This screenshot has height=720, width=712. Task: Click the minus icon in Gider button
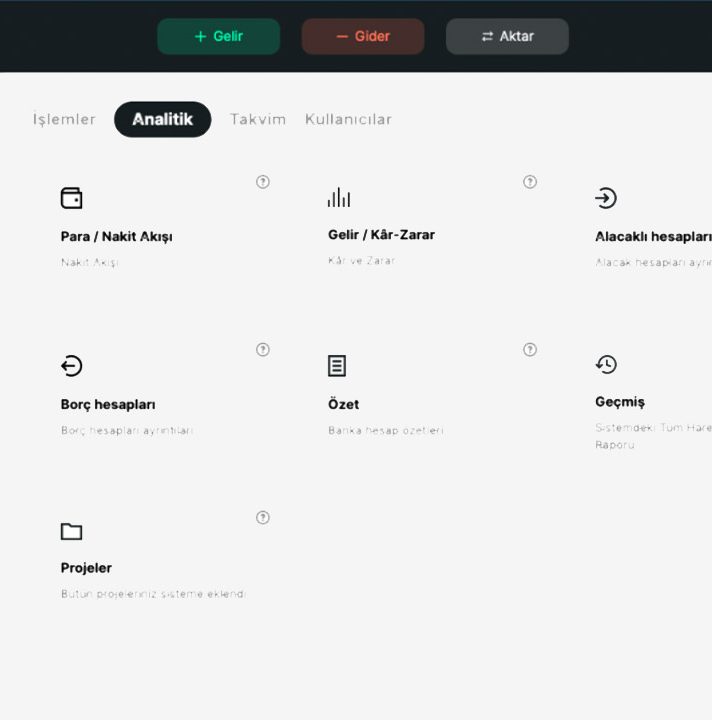[342, 36]
